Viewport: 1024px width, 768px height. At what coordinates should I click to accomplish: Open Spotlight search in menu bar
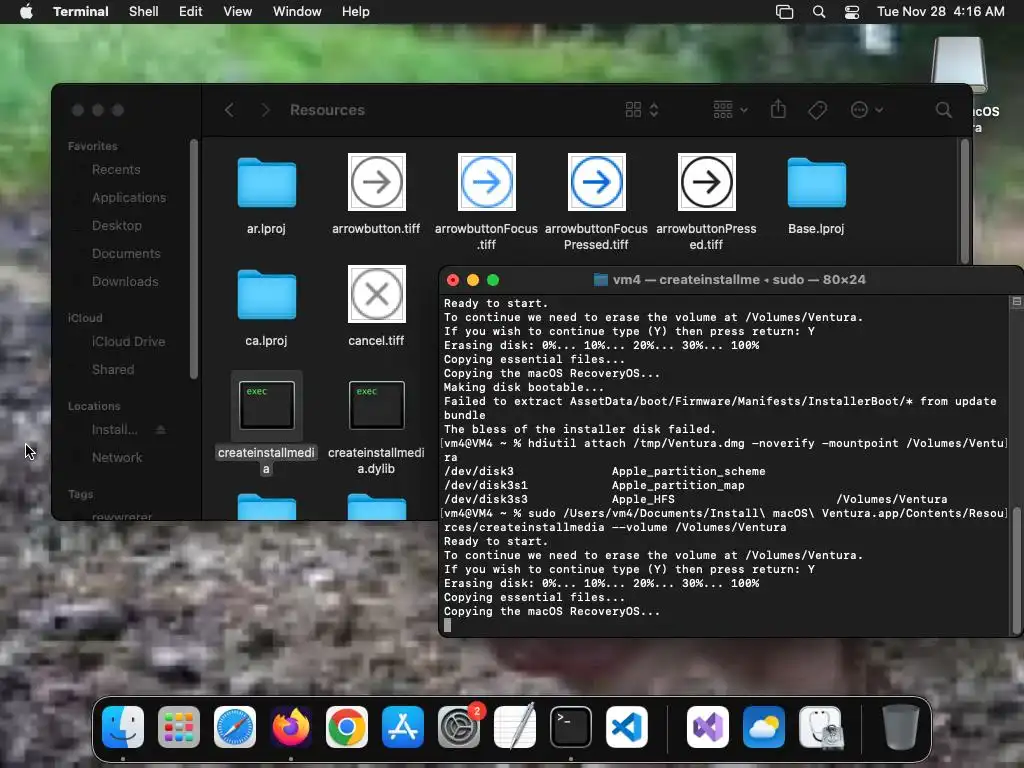[x=818, y=12]
